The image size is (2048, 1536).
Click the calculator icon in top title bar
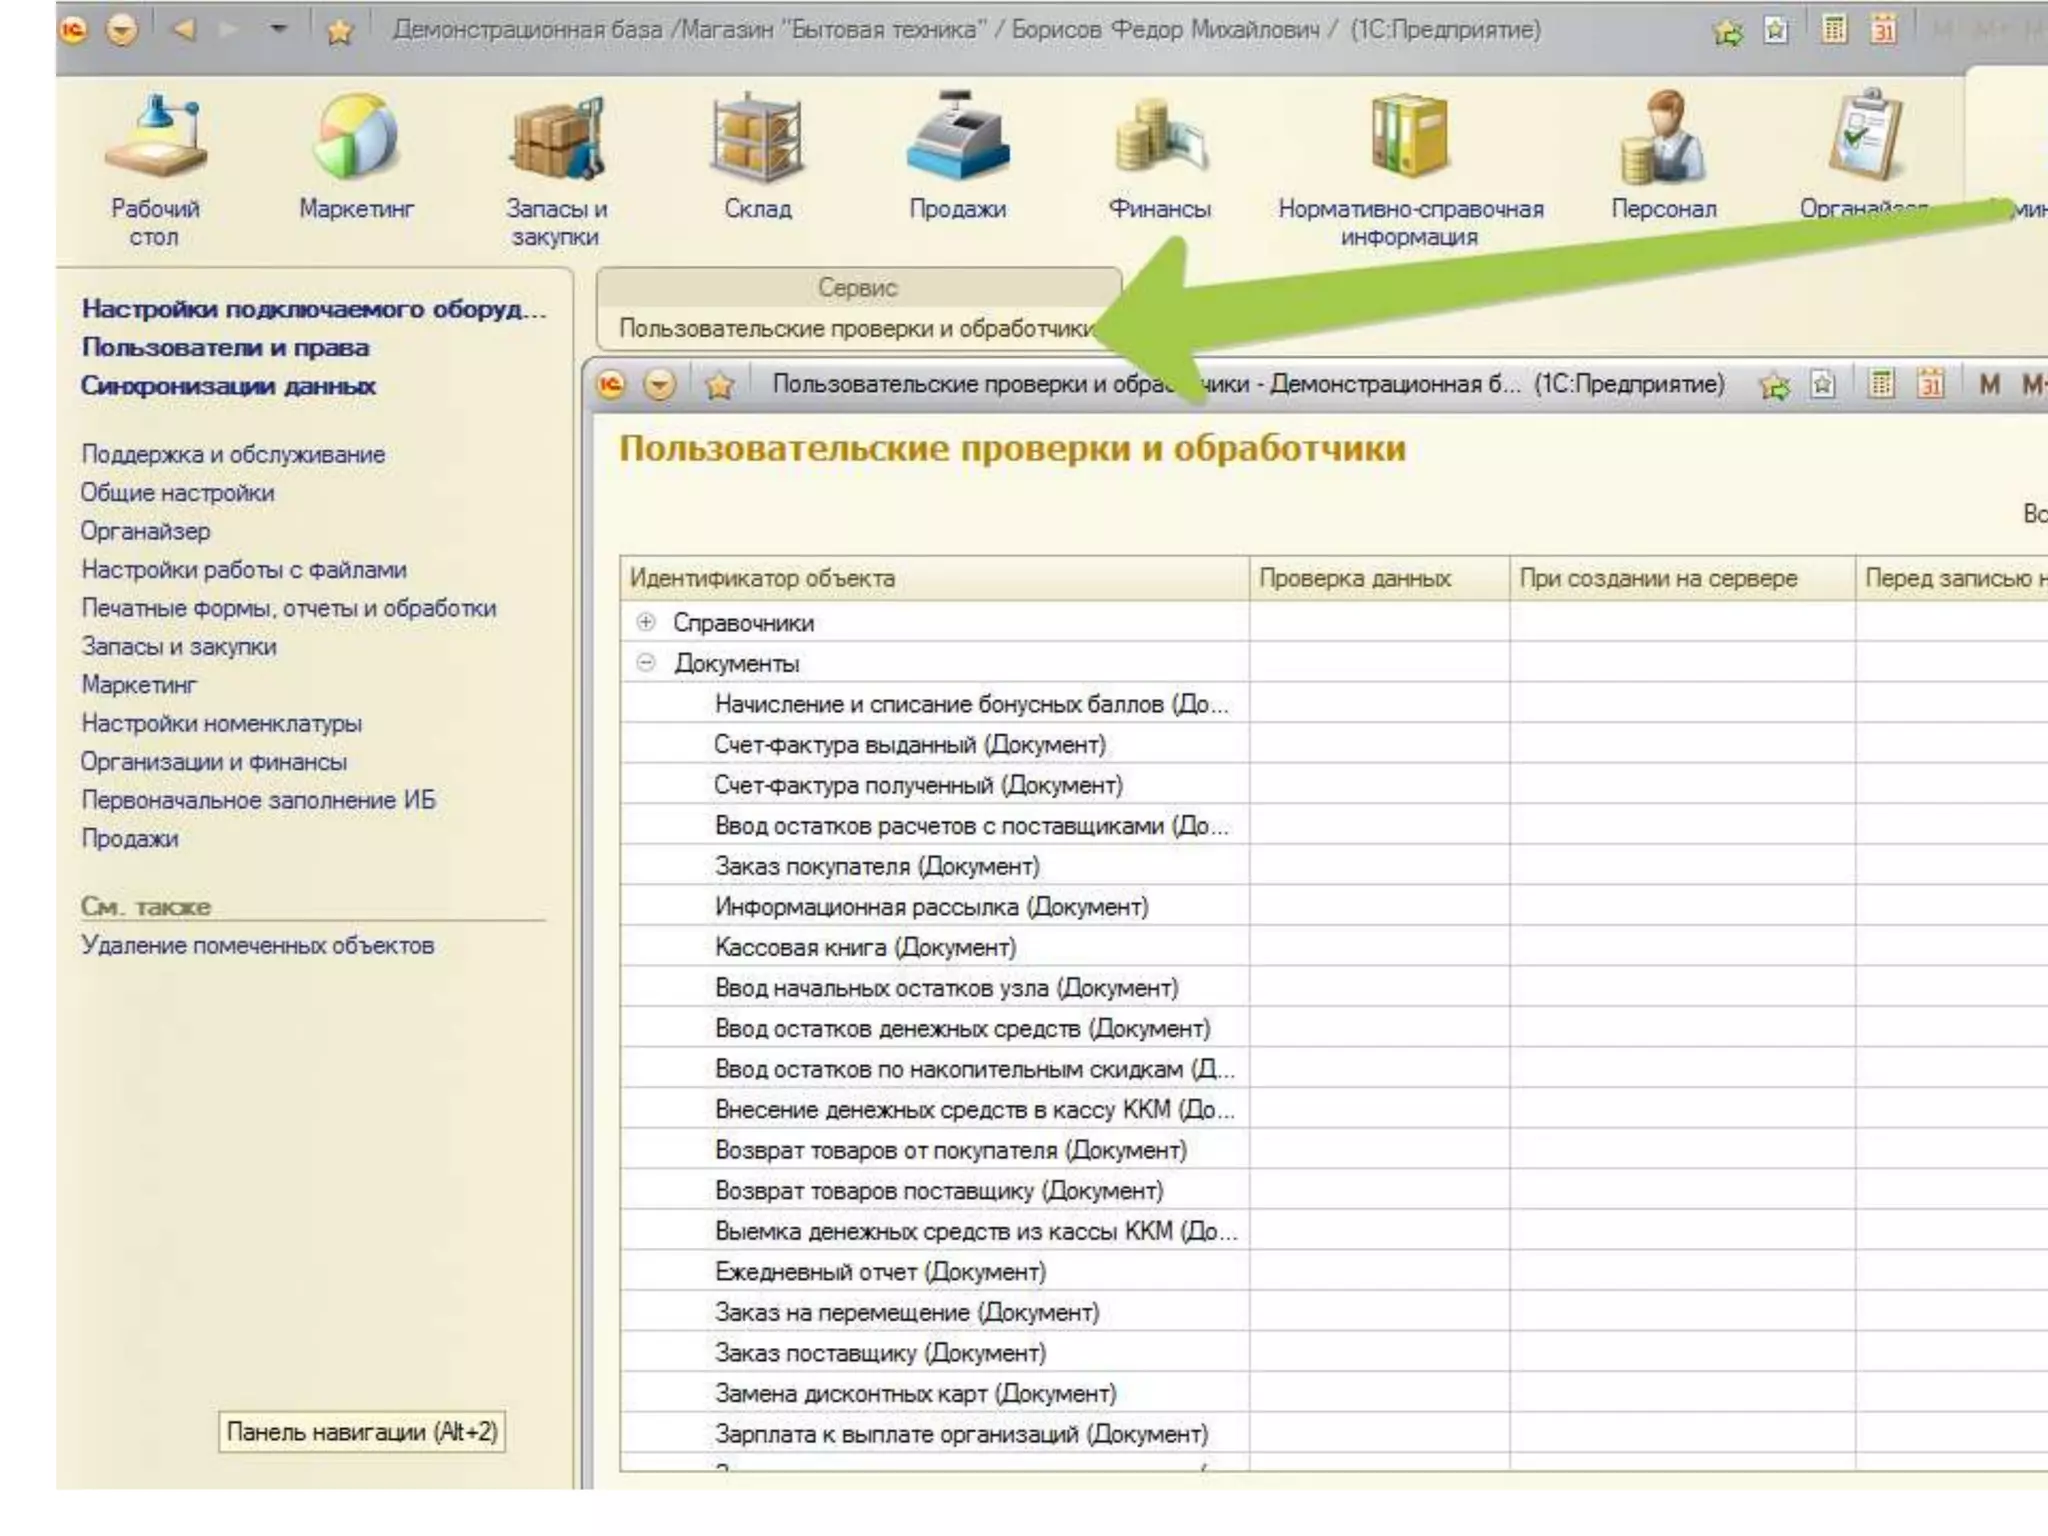1834,30
